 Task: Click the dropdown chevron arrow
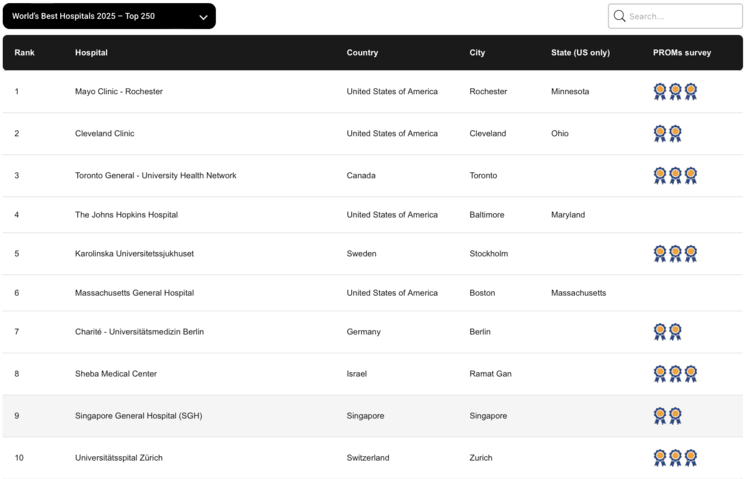[204, 17]
